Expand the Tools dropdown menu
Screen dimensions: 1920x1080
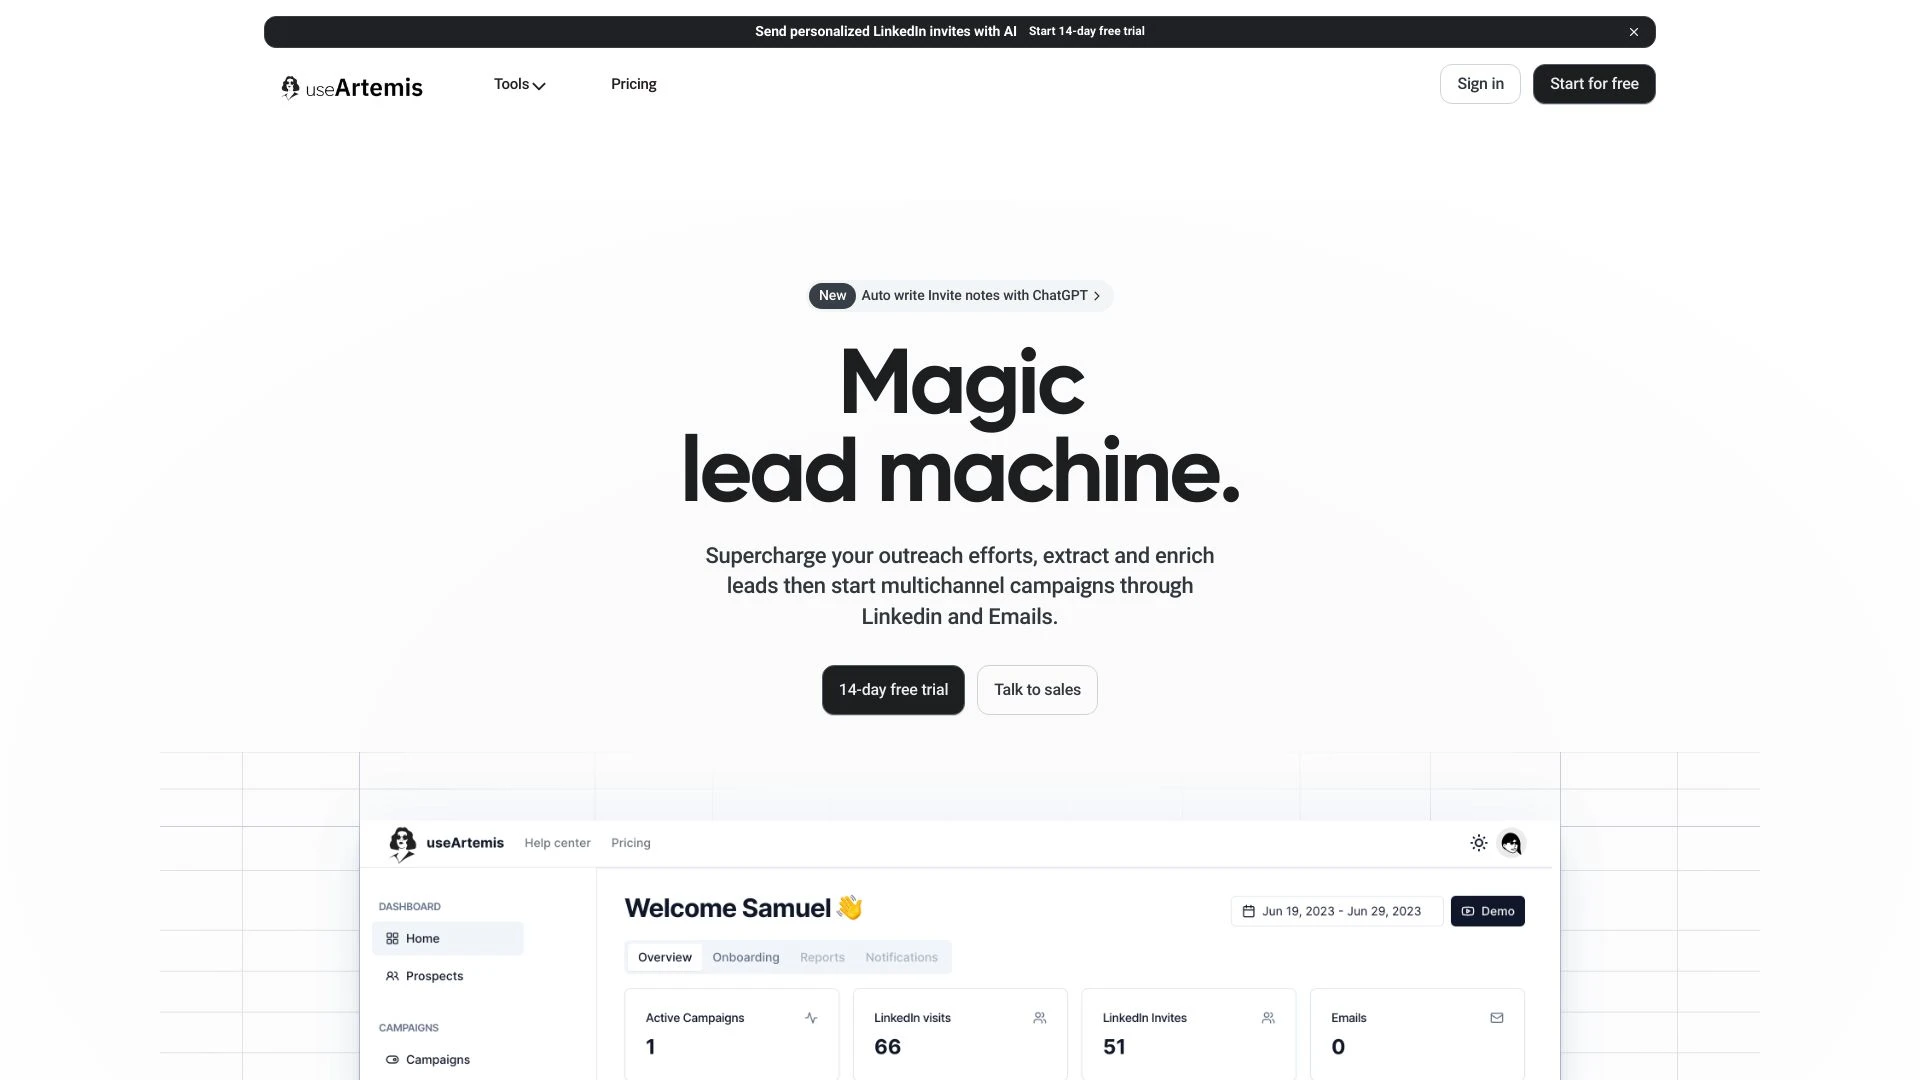518,83
